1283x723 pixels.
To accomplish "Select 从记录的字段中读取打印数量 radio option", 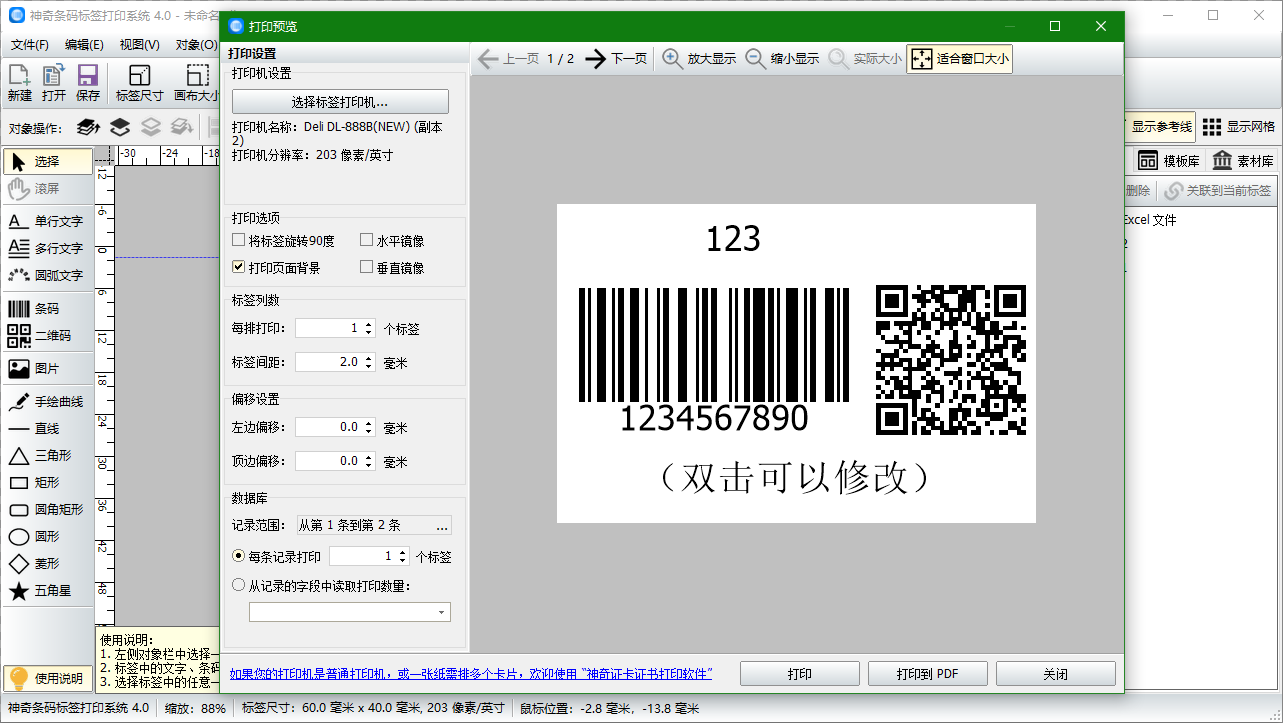I will click(x=238, y=584).
